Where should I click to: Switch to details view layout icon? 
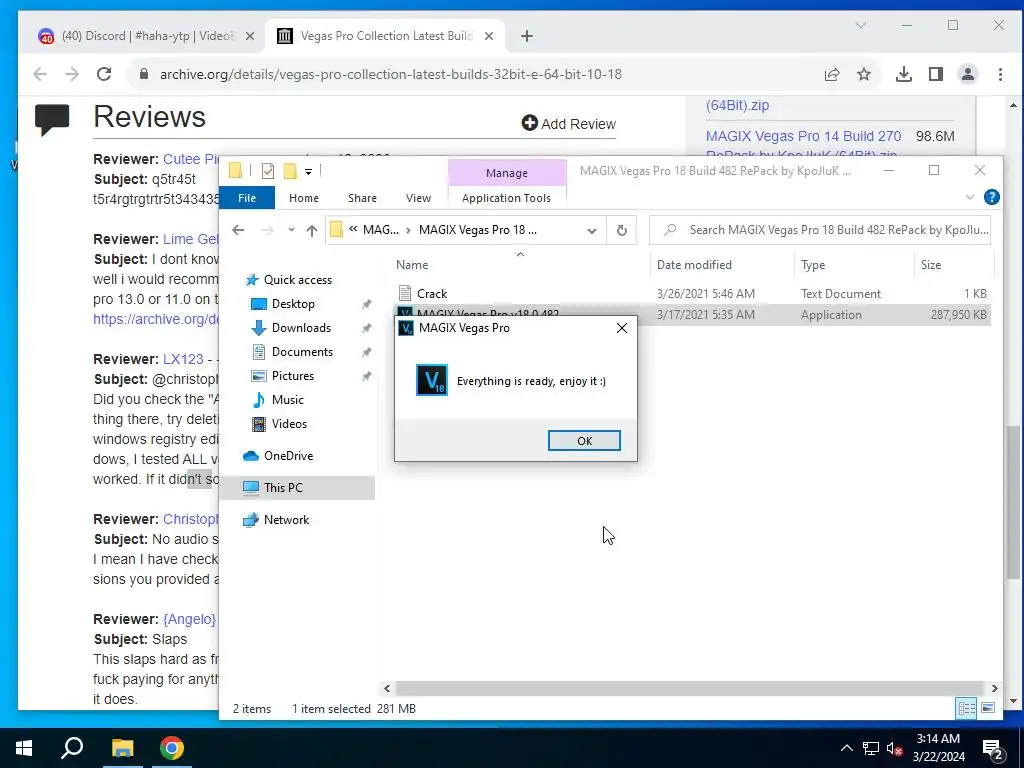pos(966,708)
